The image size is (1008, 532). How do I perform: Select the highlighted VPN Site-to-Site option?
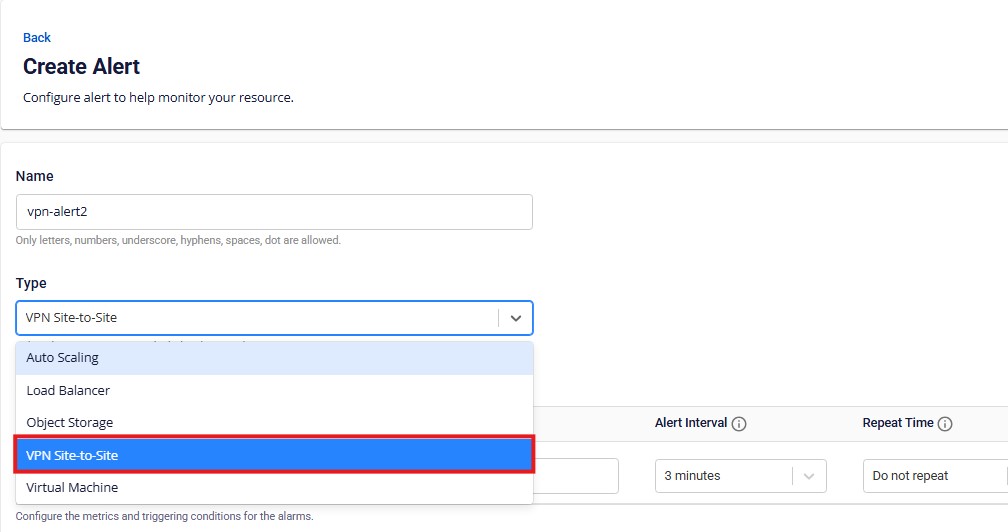pos(274,455)
